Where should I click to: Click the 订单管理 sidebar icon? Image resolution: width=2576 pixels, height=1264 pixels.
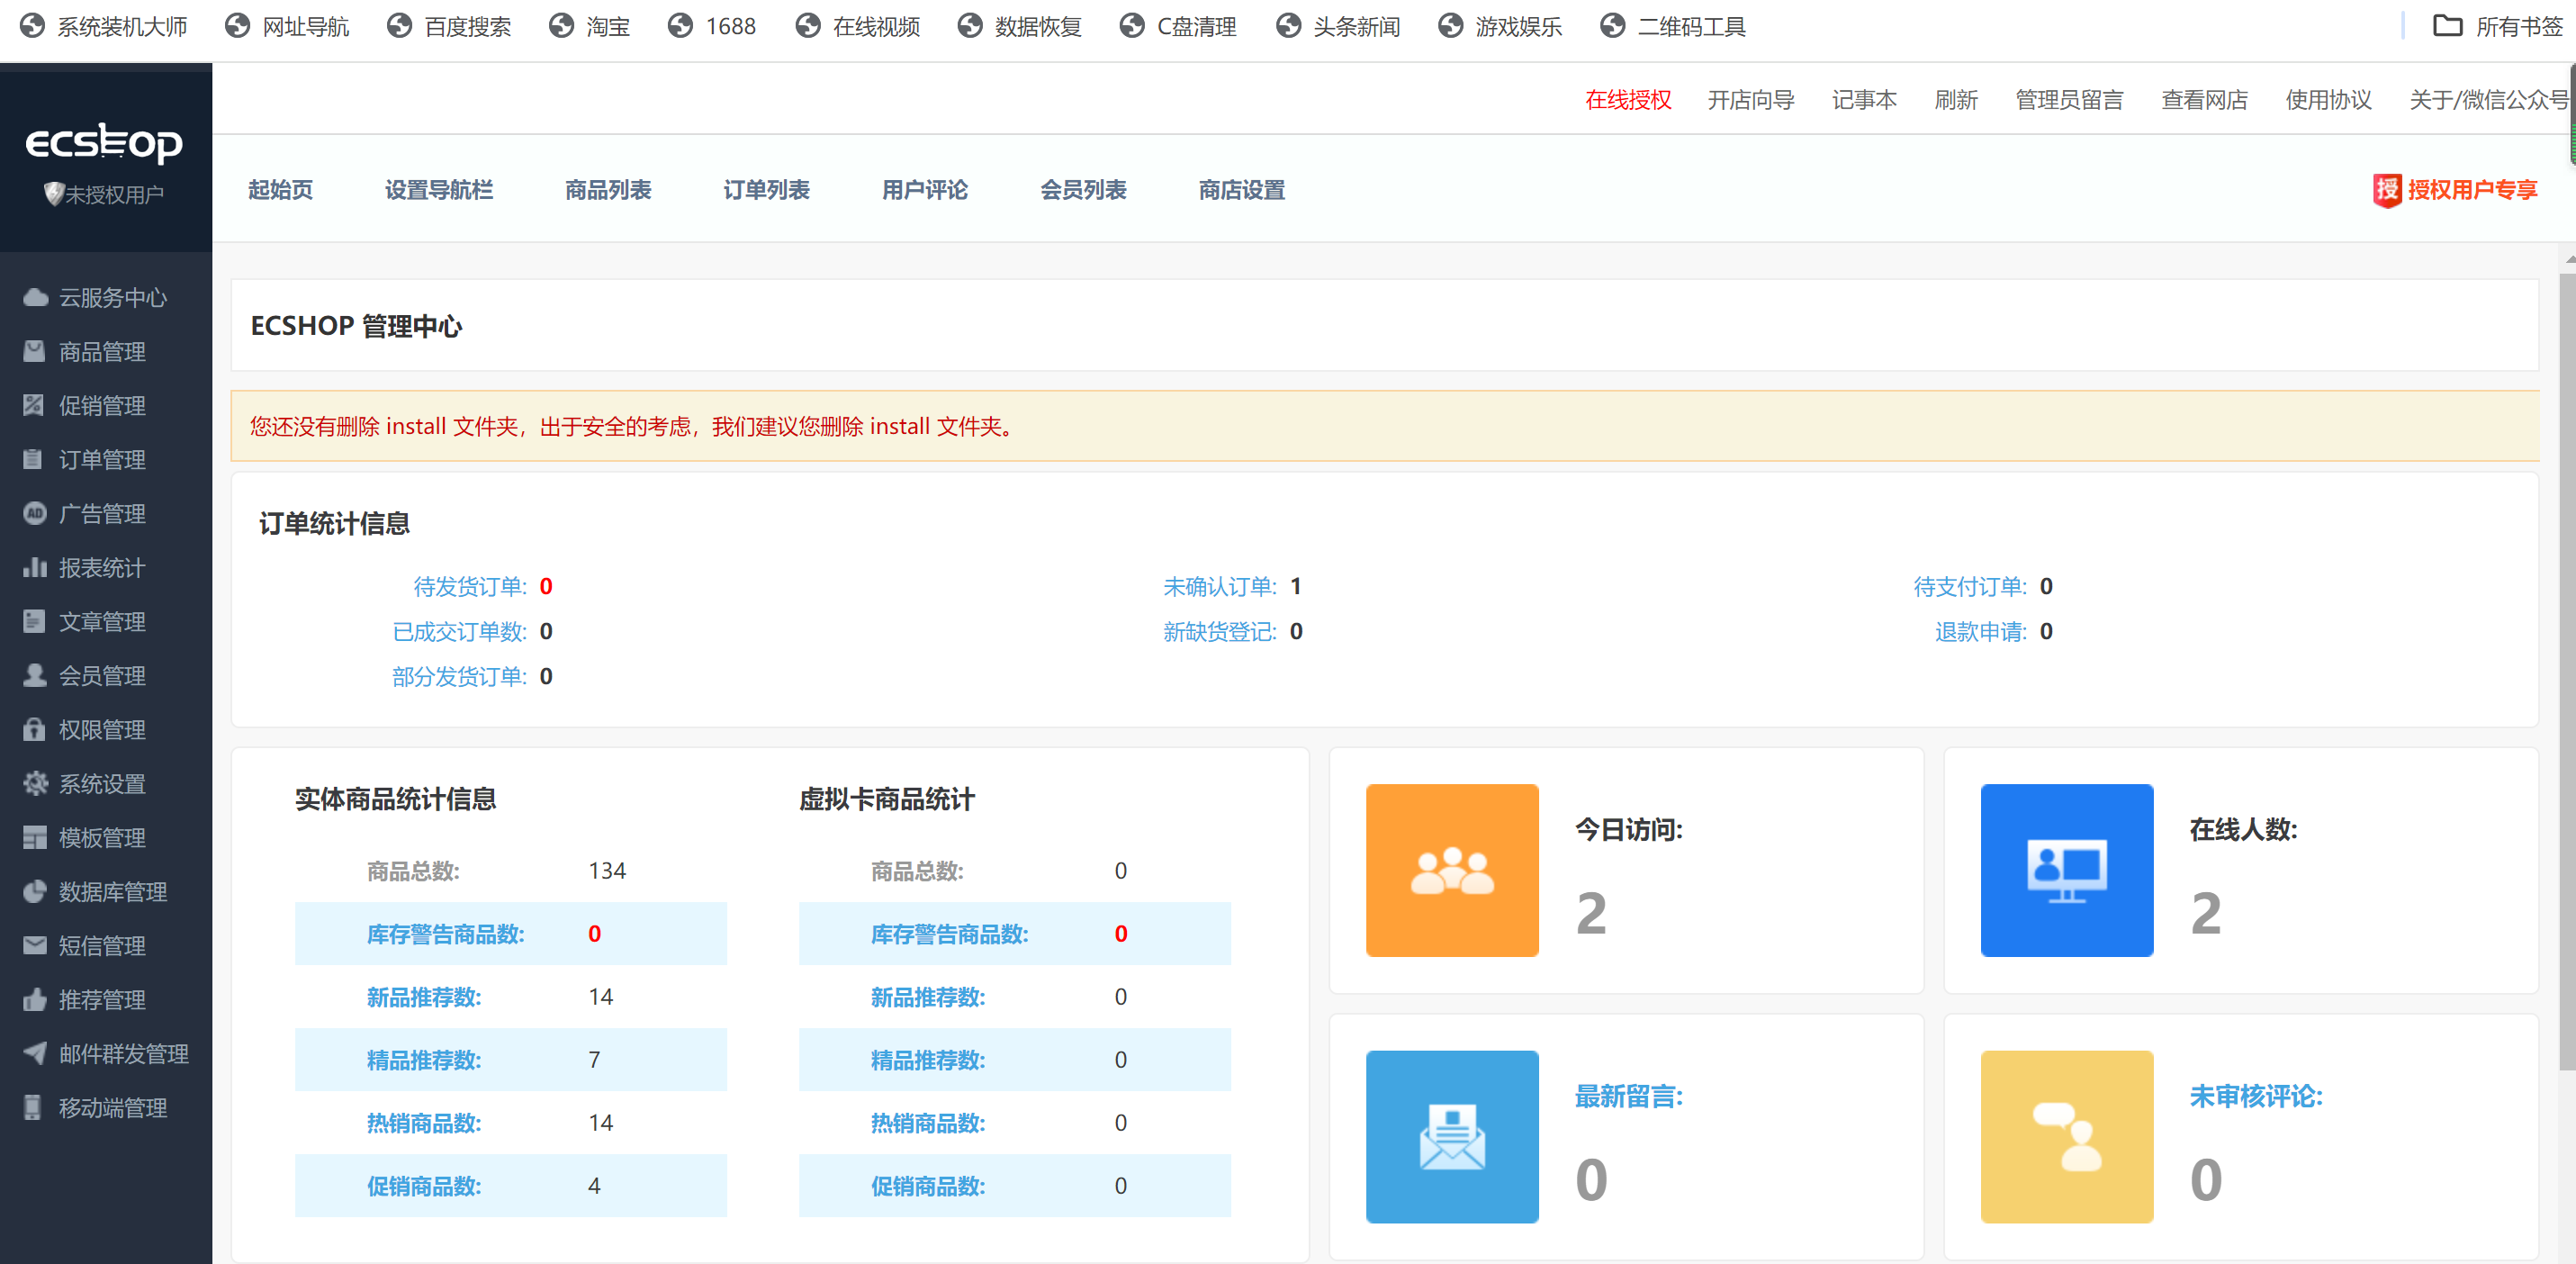pyautogui.click(x=35, y=459)
